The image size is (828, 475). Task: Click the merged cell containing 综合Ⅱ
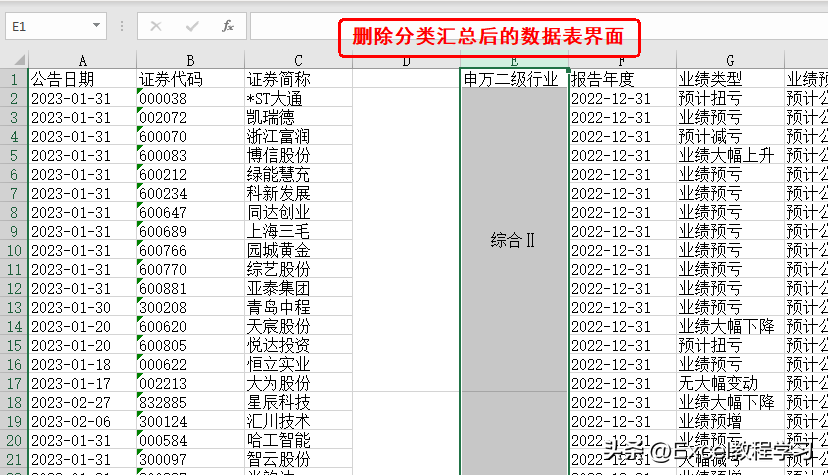[513, 240]
